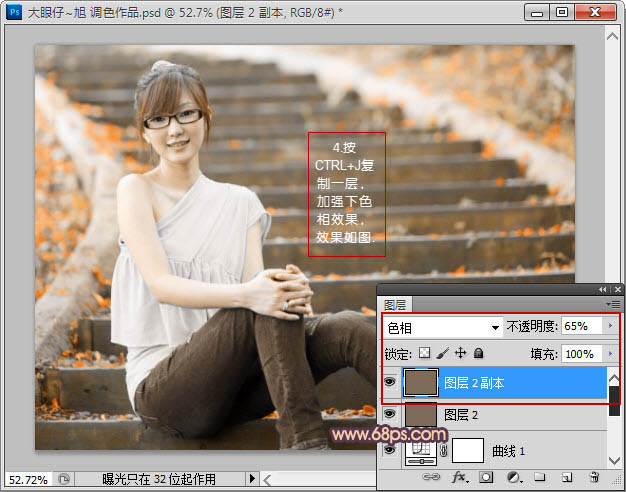Toggle lock position for layer
The image size is (626, 492).
(460, 353)
